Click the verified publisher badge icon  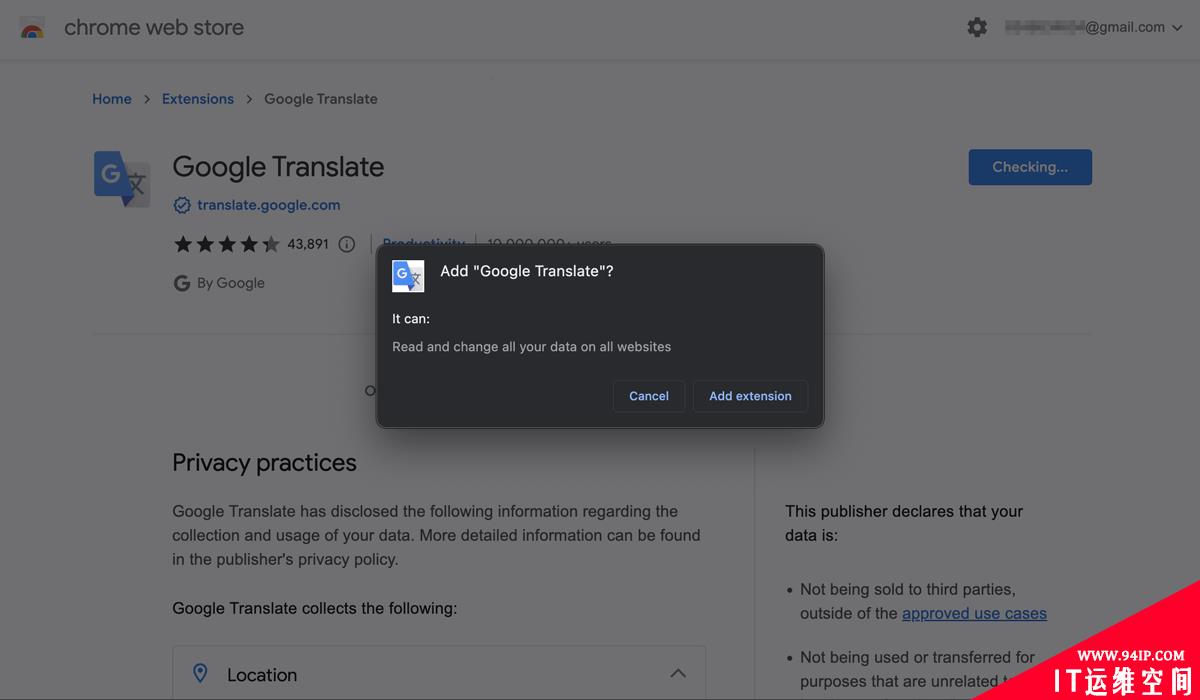pyautogui.click(x=182, y=205)
